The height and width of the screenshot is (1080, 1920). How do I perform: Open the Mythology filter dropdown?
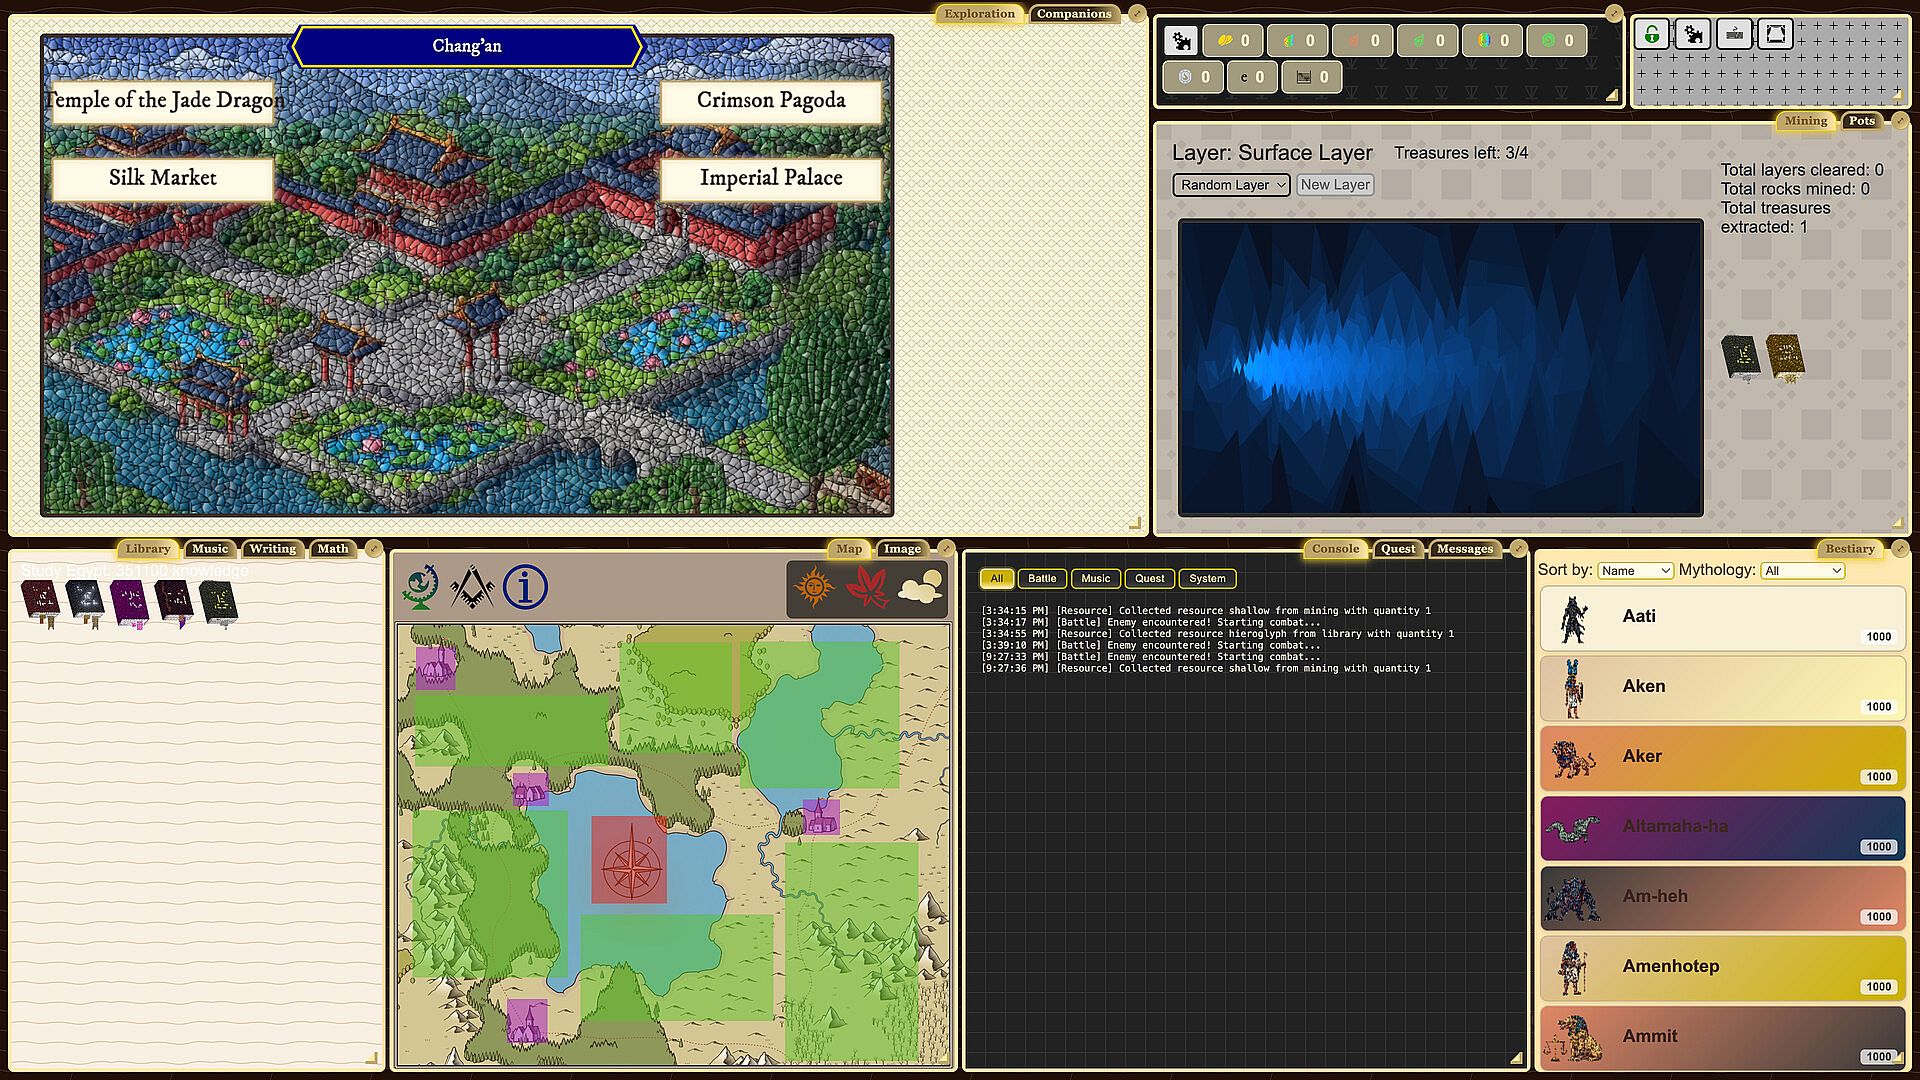click(1803, 570)
